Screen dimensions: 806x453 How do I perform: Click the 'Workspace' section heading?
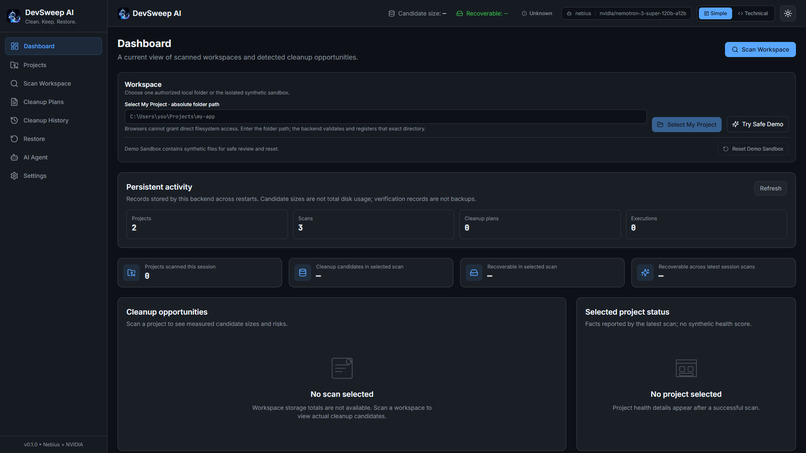pos(143,84)
